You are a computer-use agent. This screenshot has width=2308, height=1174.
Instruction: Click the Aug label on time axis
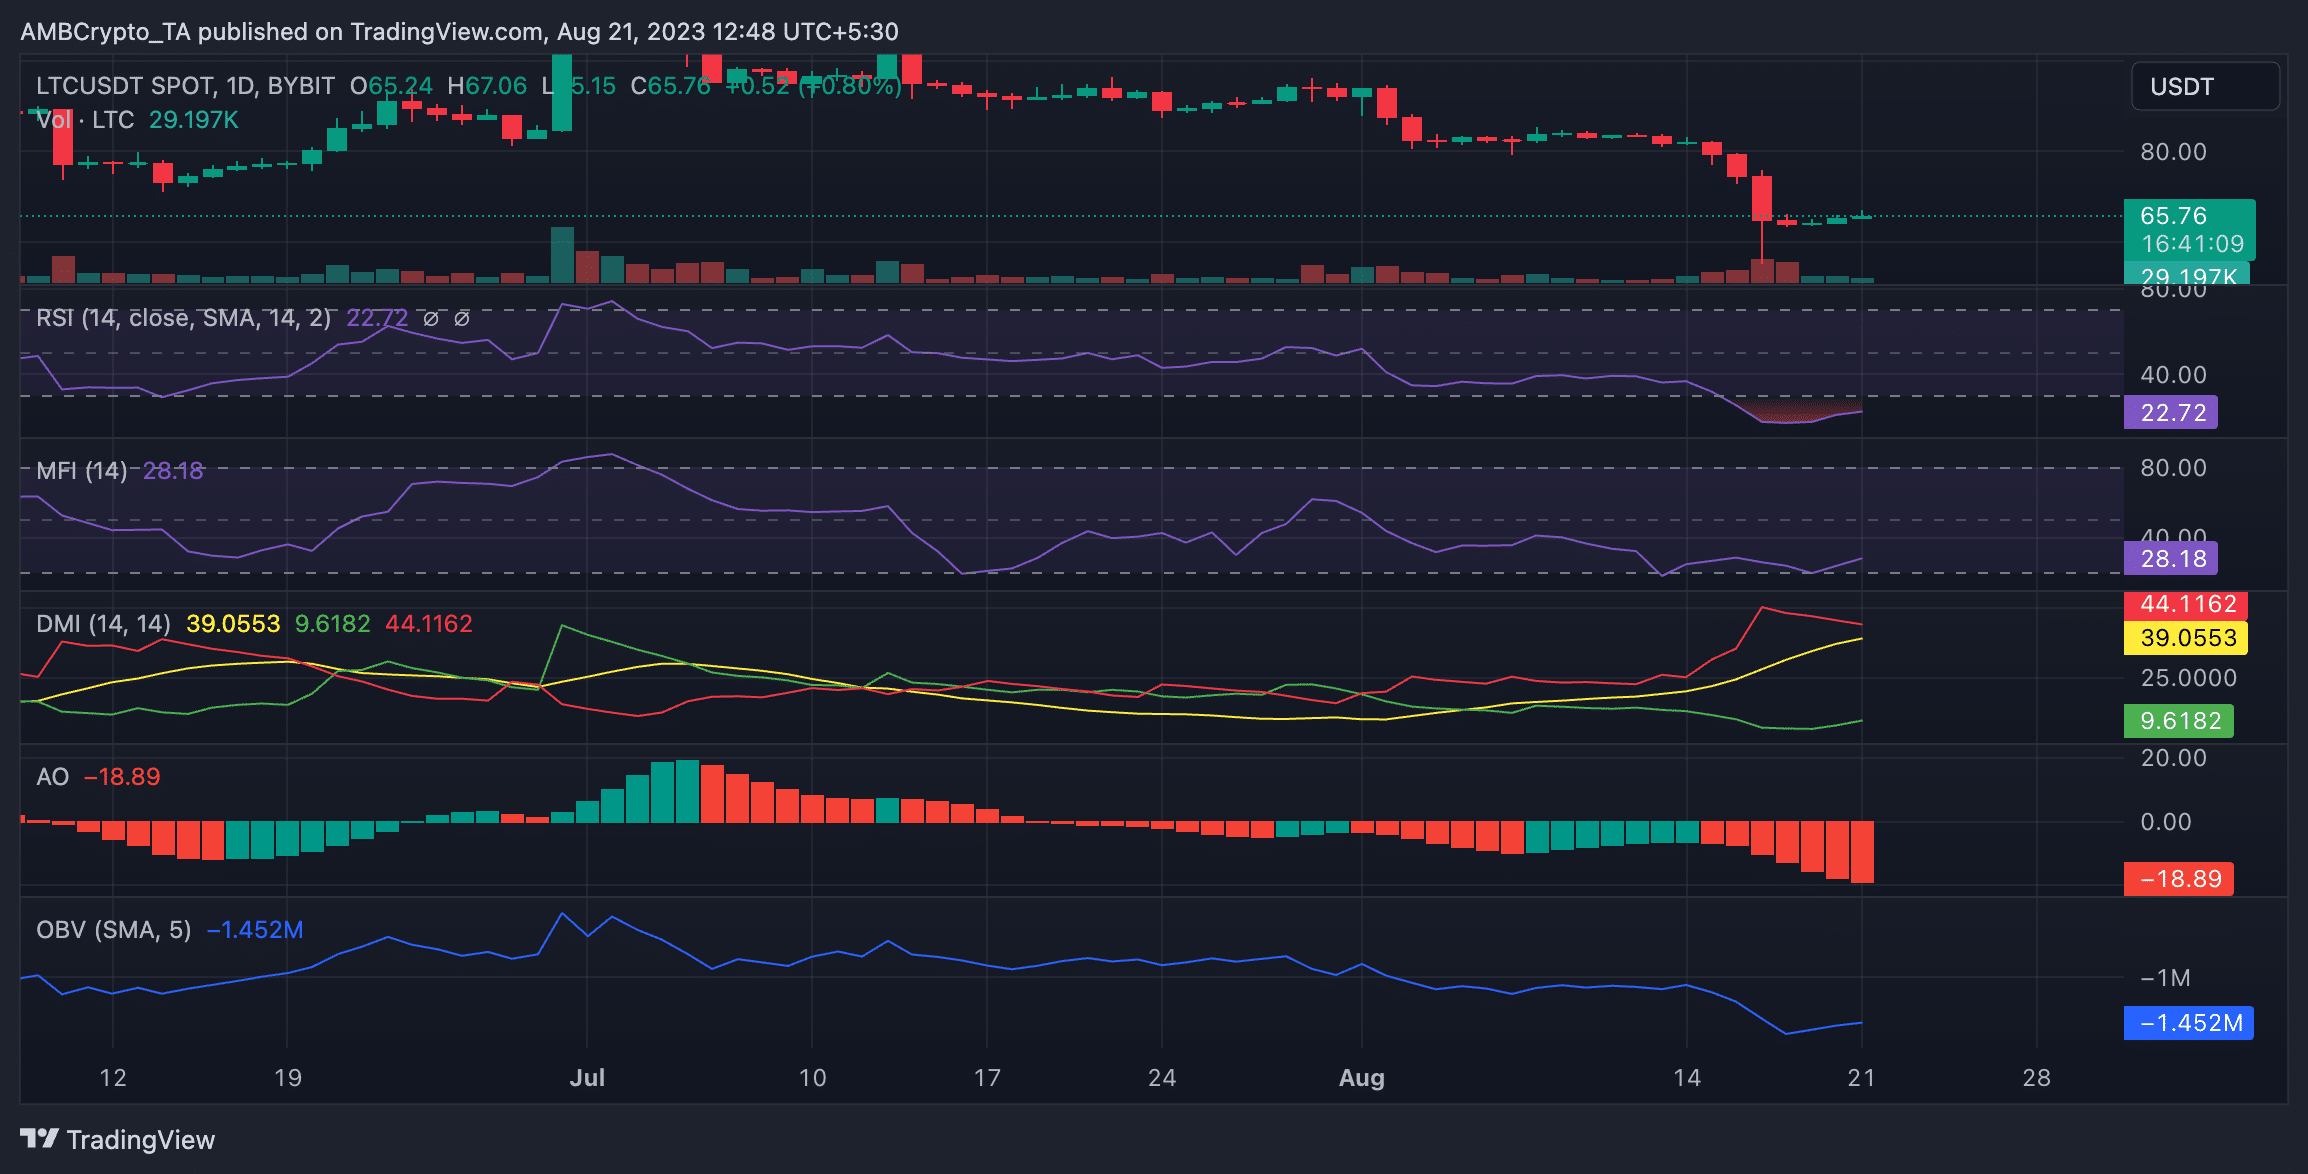(x=1361, y=1078)
